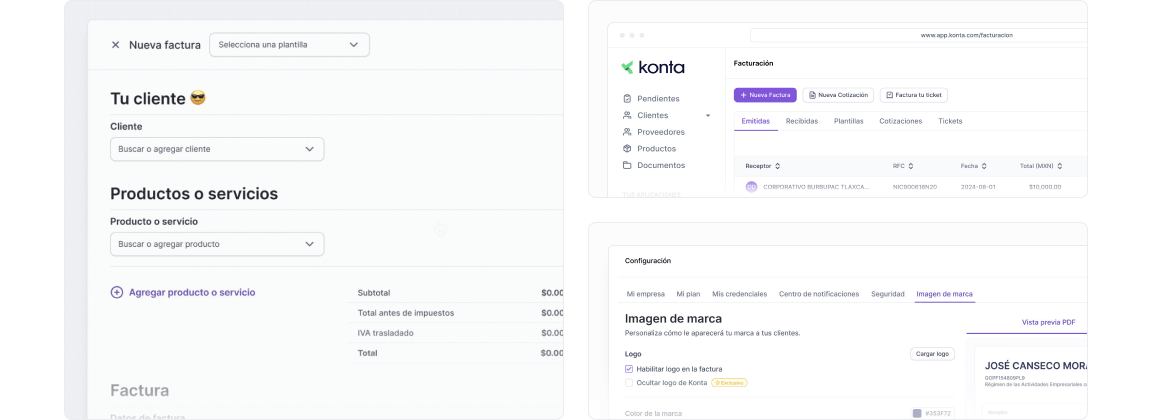Click the Factura tu ticket button

tap(914, 95)
